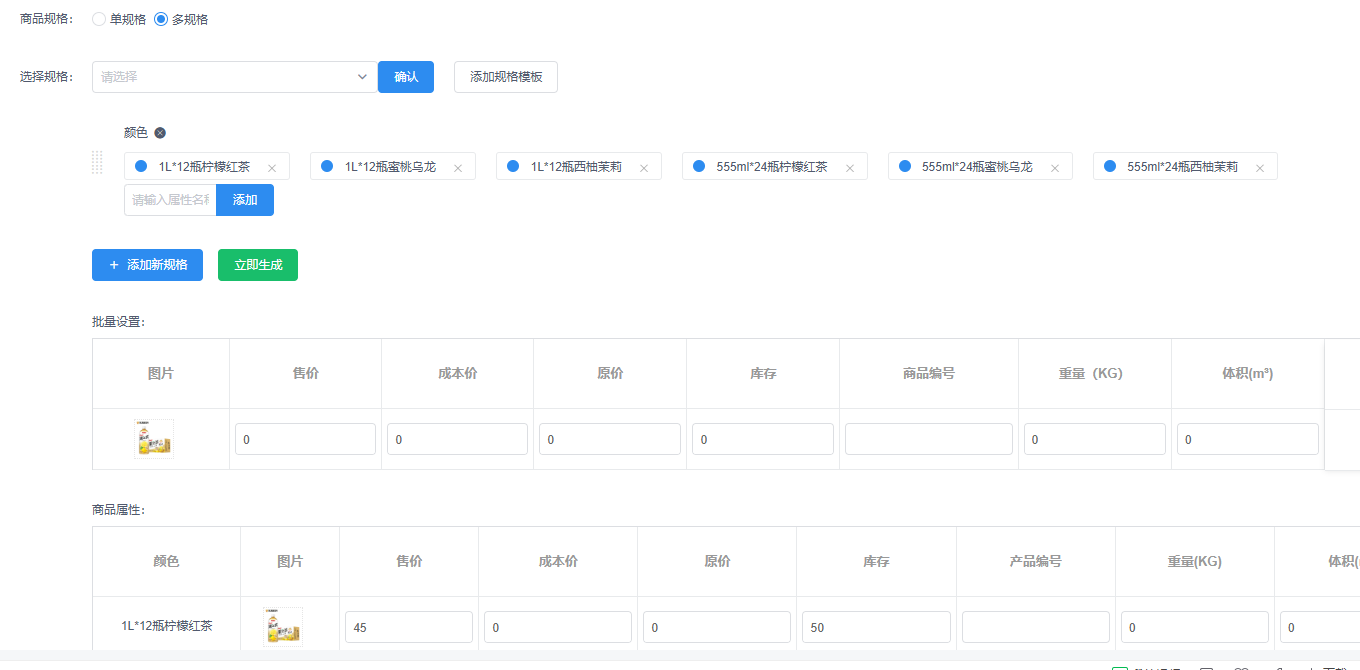Remove the 555ml*24瓶柠檬红茶 tag
The image size is (1360, 670).
click(850, 168)
